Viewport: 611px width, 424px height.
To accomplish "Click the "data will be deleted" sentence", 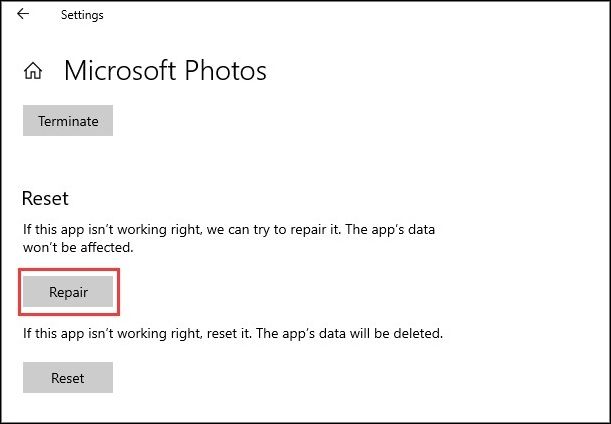I will pos(362,332).
